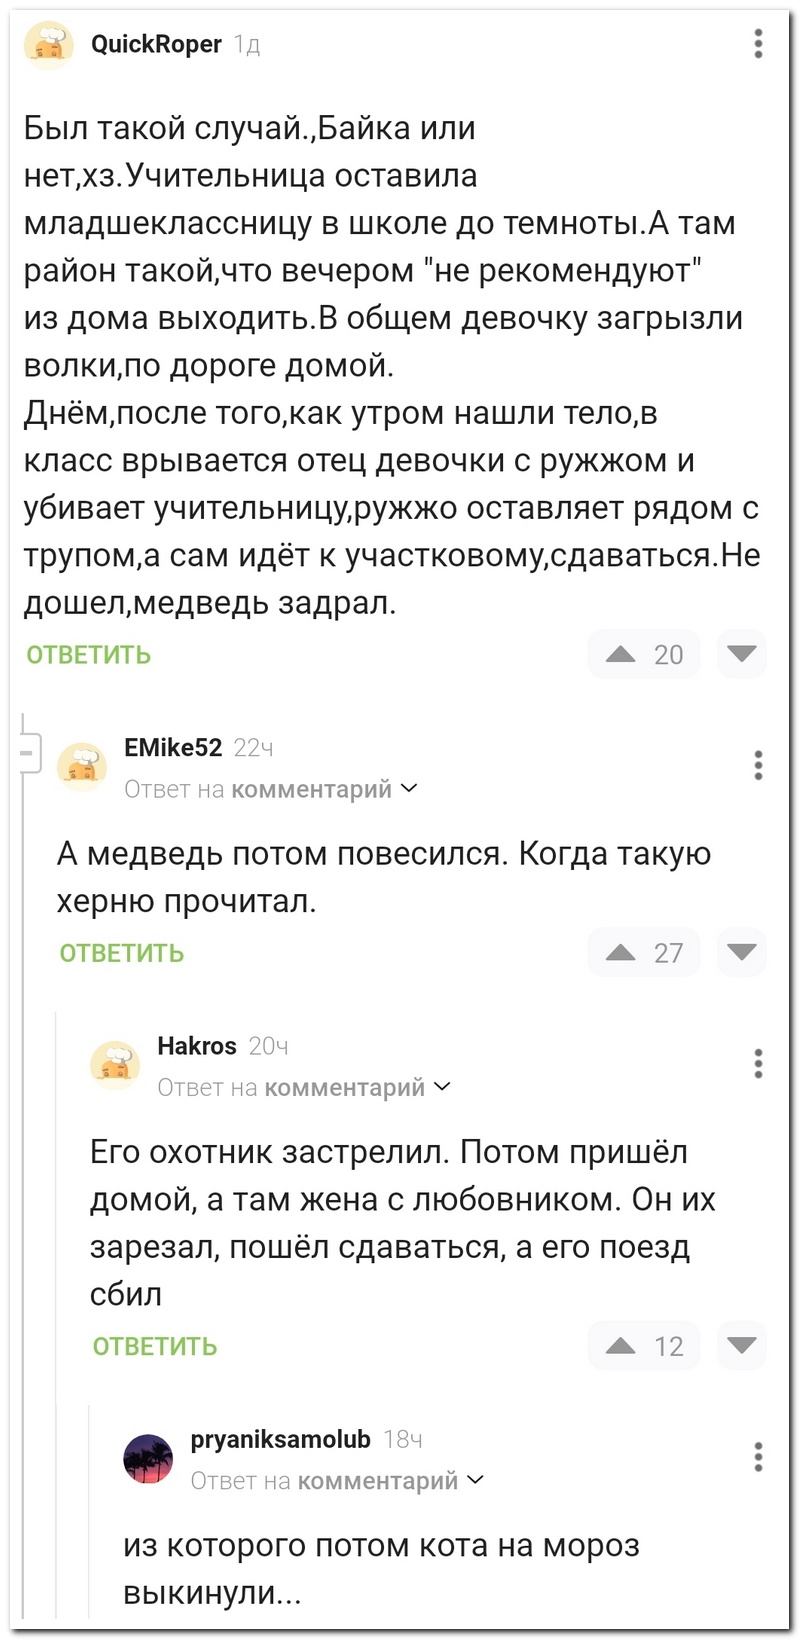Downvote Hakros's comment
800x1640 pixels.
pos(742,1345)
